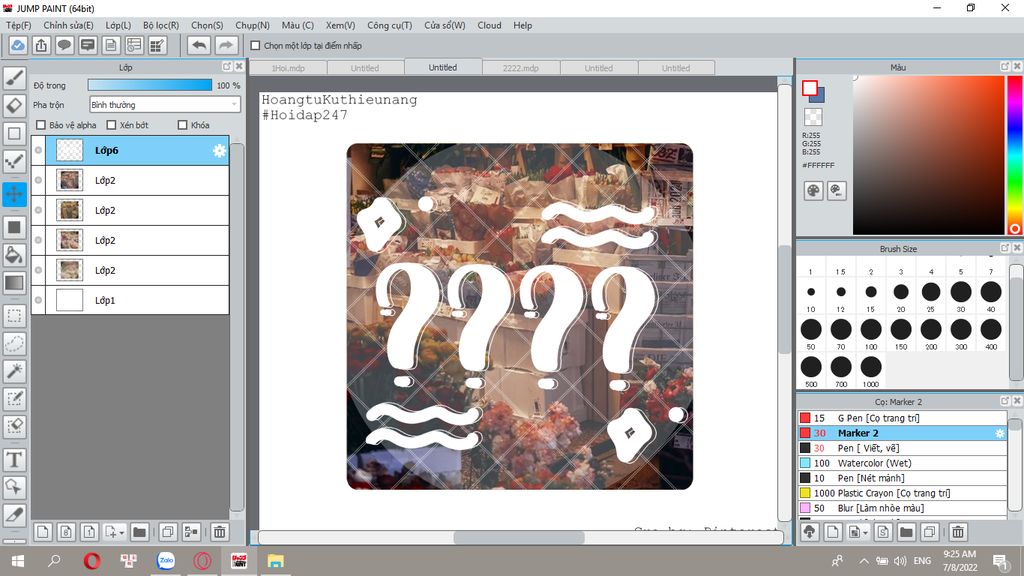Screen dimensions: 1024x576
Task: Delete brush using brush panel trash icon
Action: point(957,532)
